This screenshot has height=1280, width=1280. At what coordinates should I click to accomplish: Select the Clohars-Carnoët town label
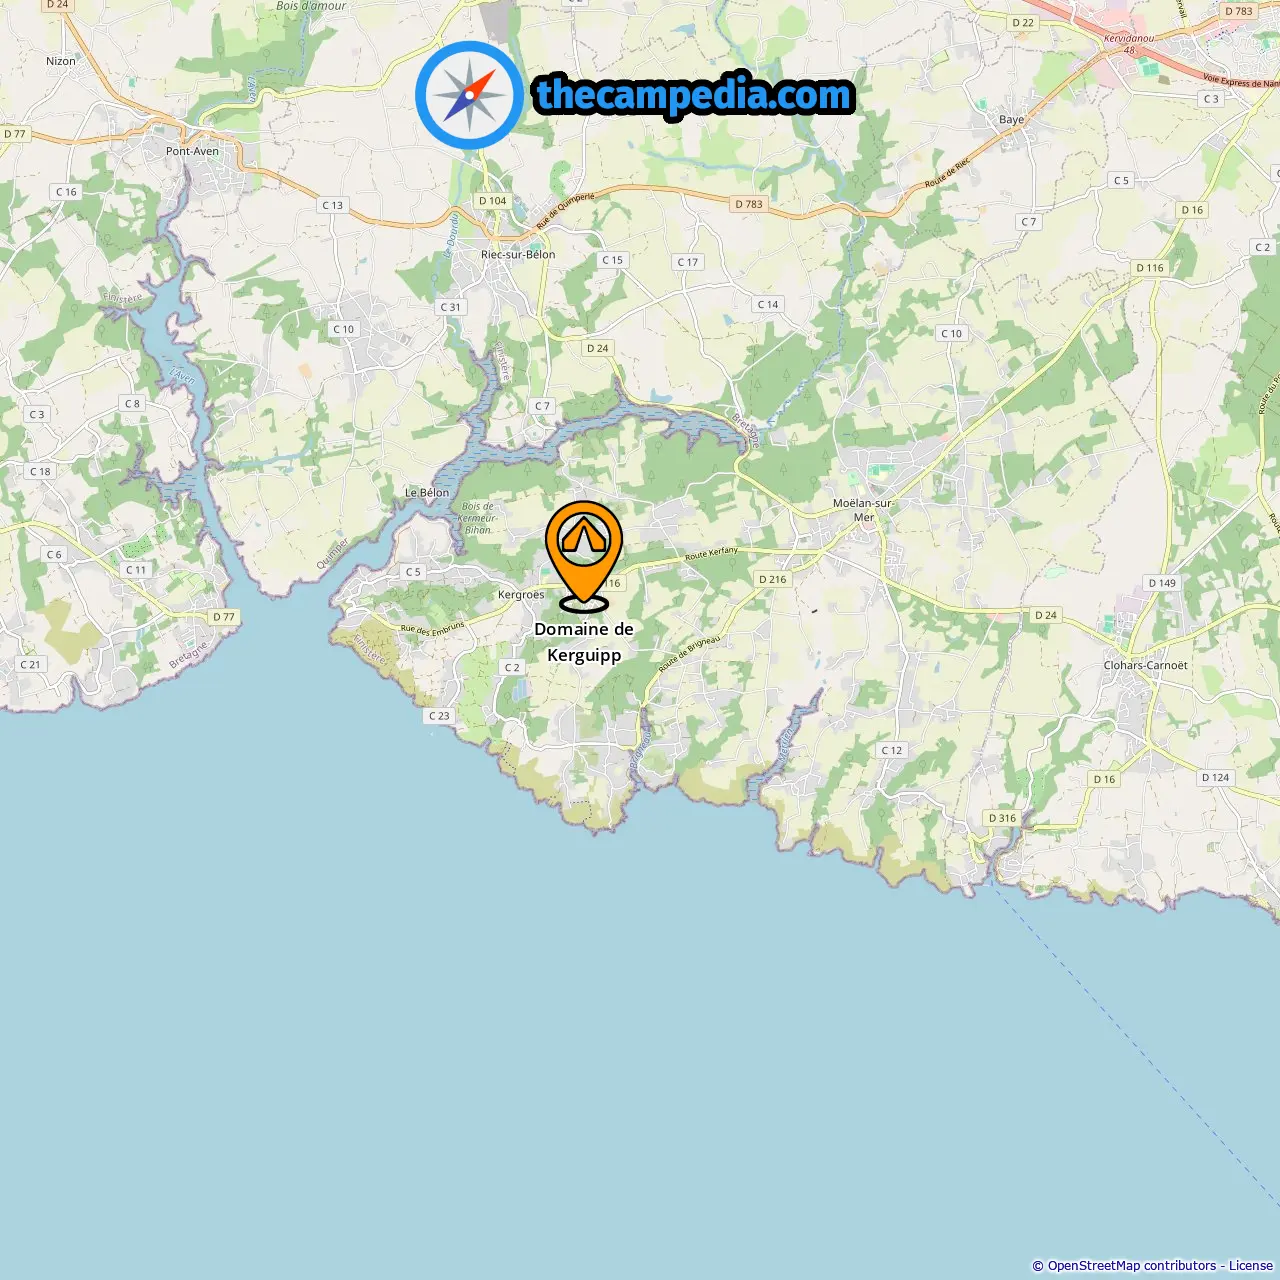tap(1146, 666)
